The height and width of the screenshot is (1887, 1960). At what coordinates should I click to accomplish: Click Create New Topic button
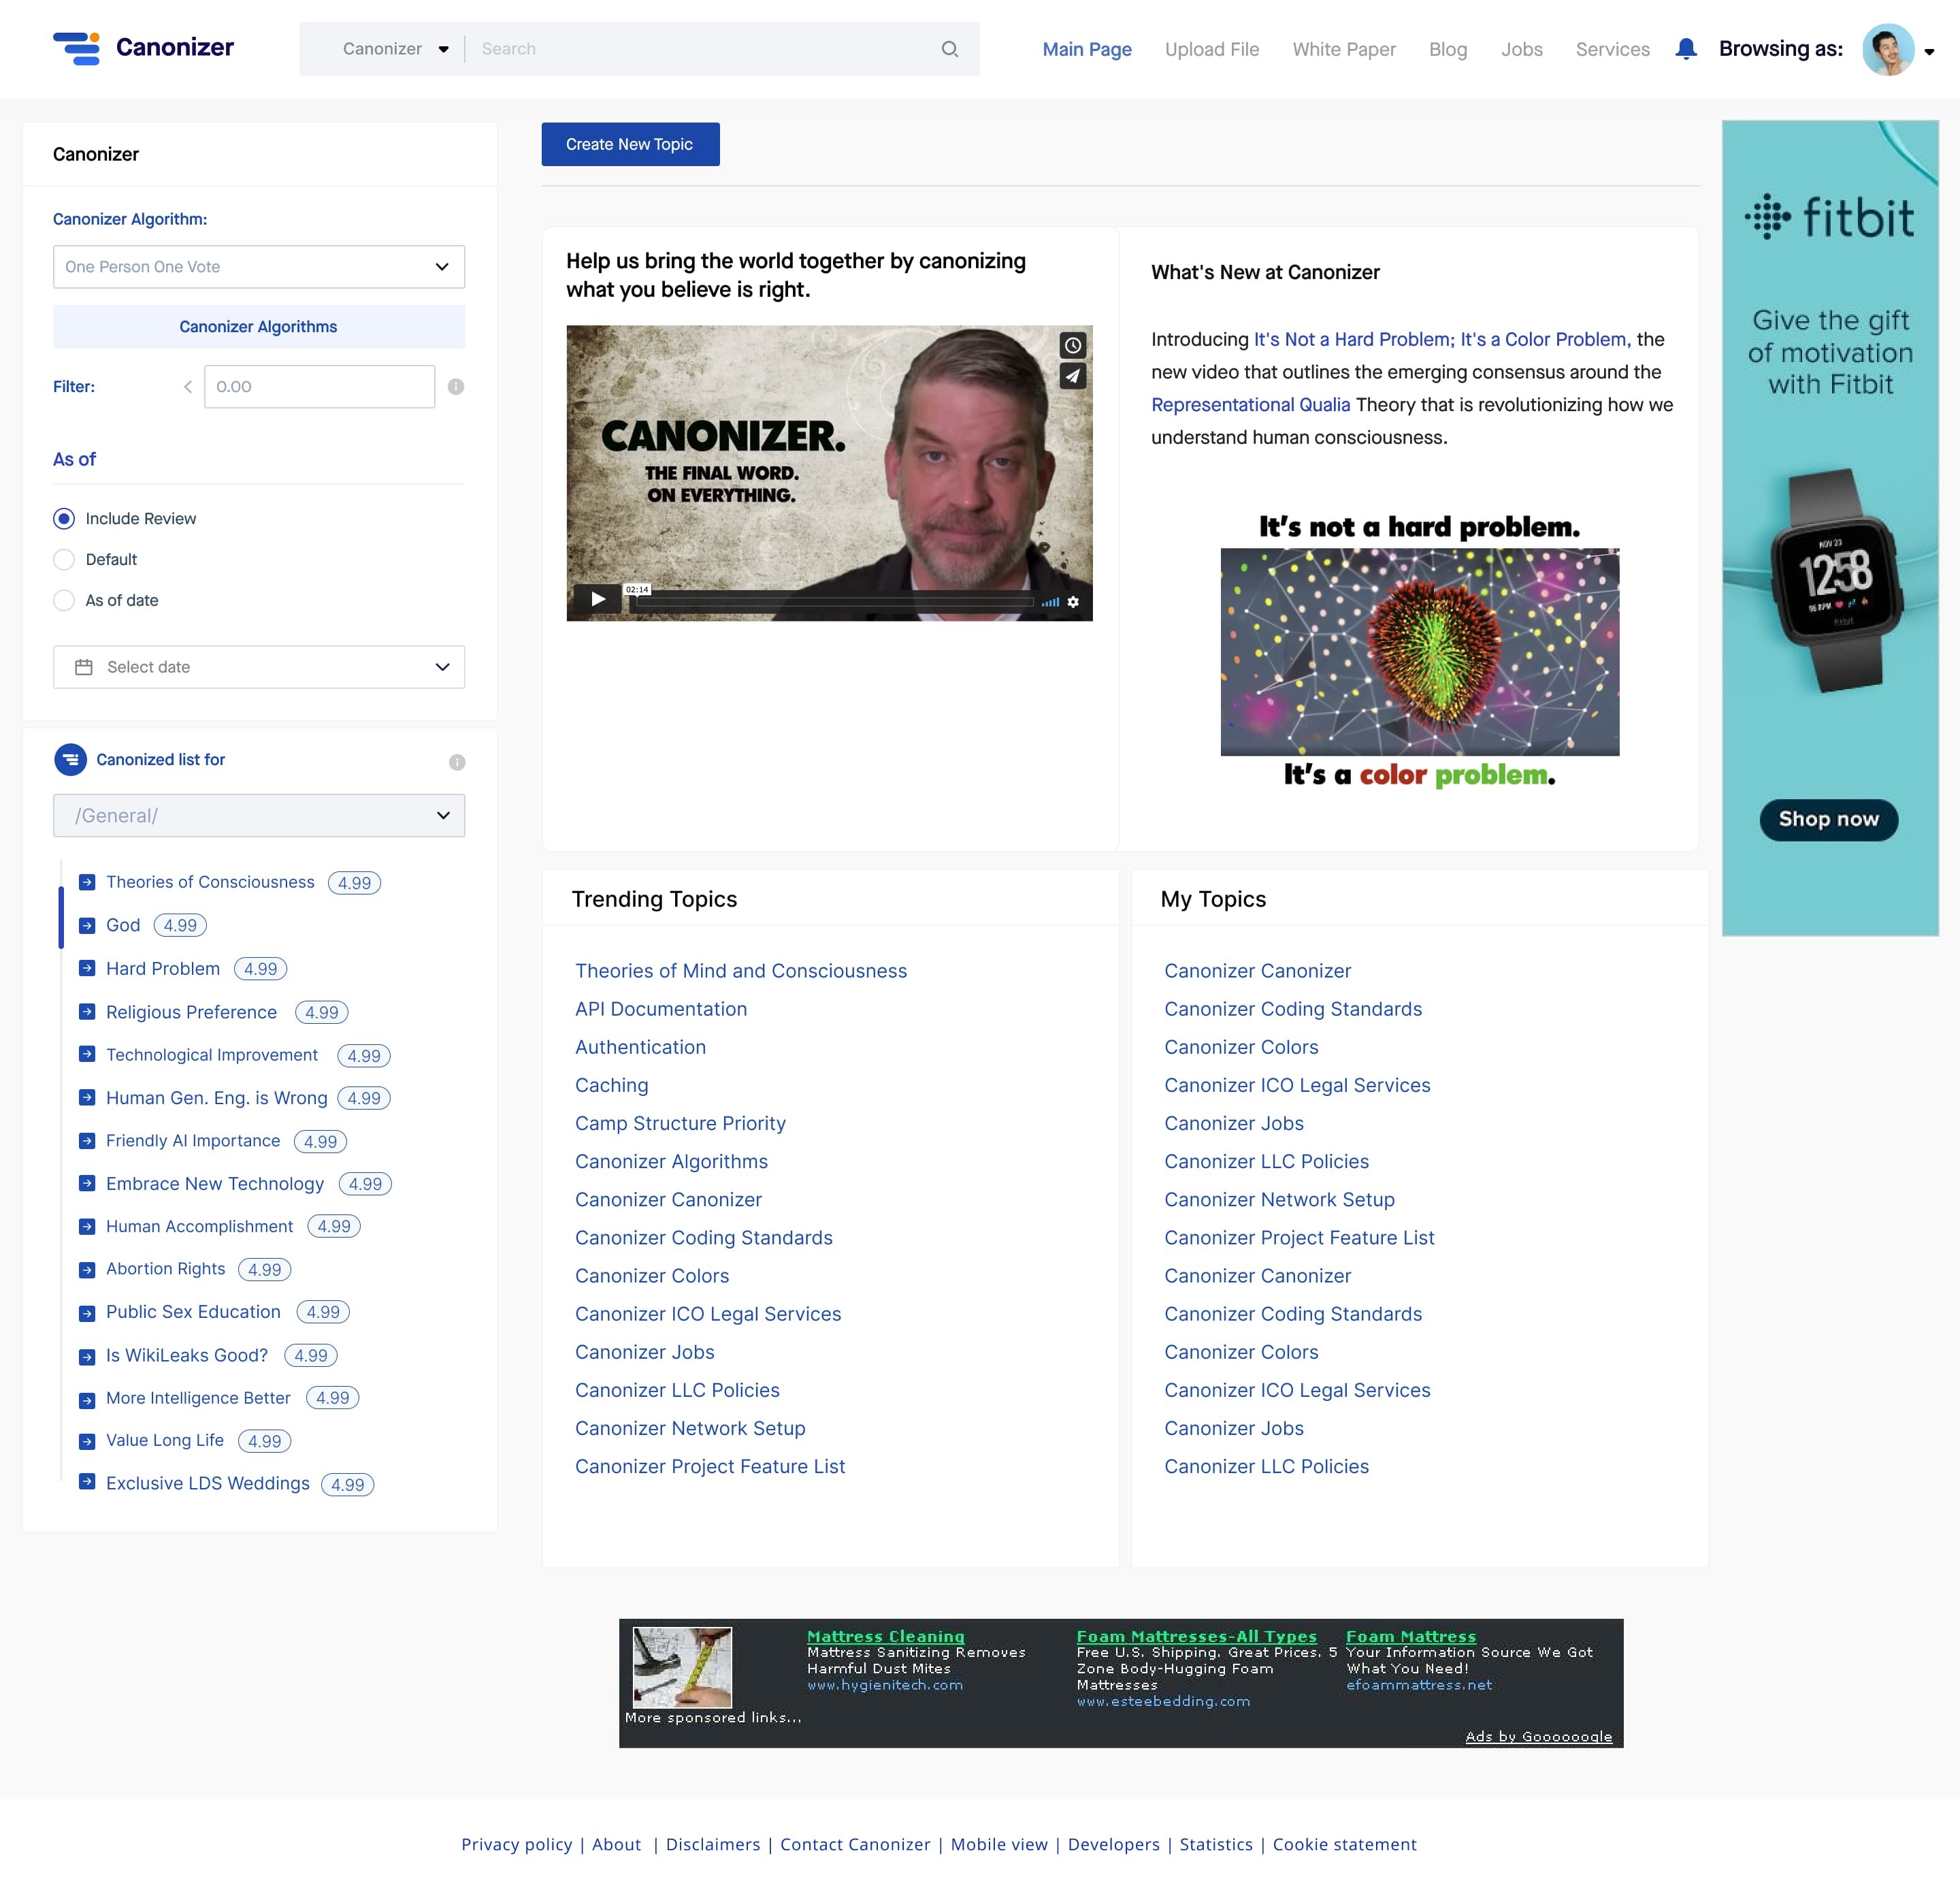point(630,144)
